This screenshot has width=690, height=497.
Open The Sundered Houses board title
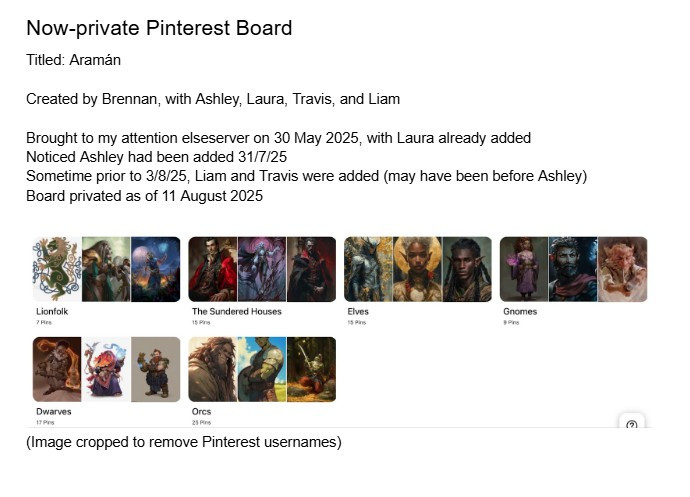click(237, 312)
